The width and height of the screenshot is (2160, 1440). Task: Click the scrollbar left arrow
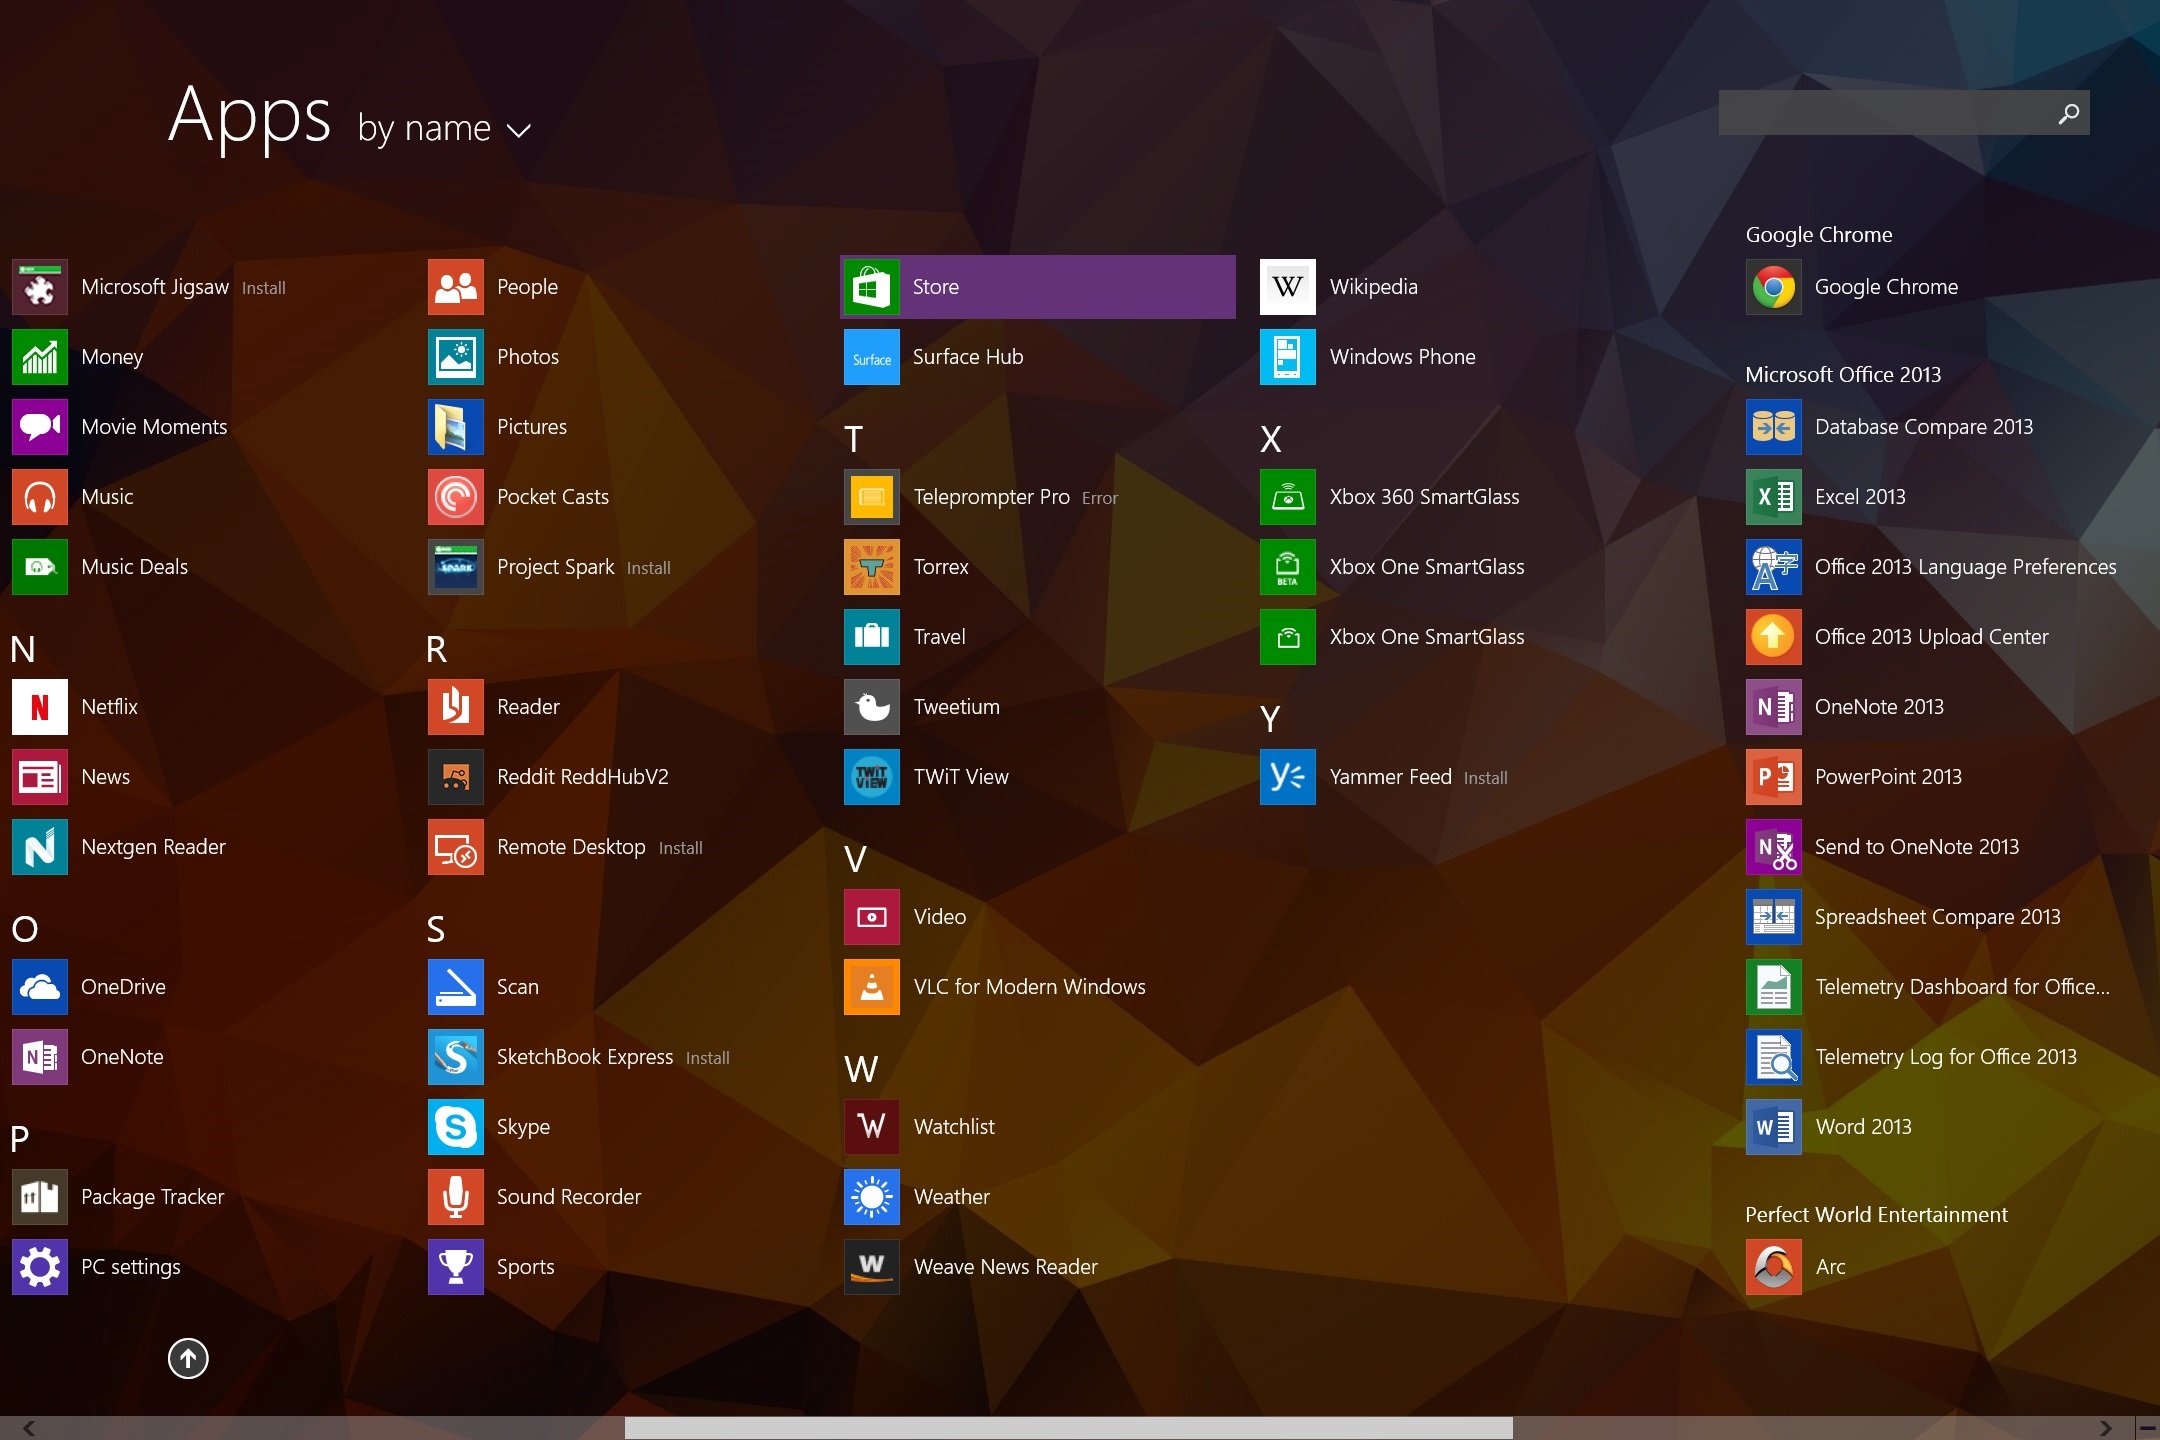[28, 1428]
